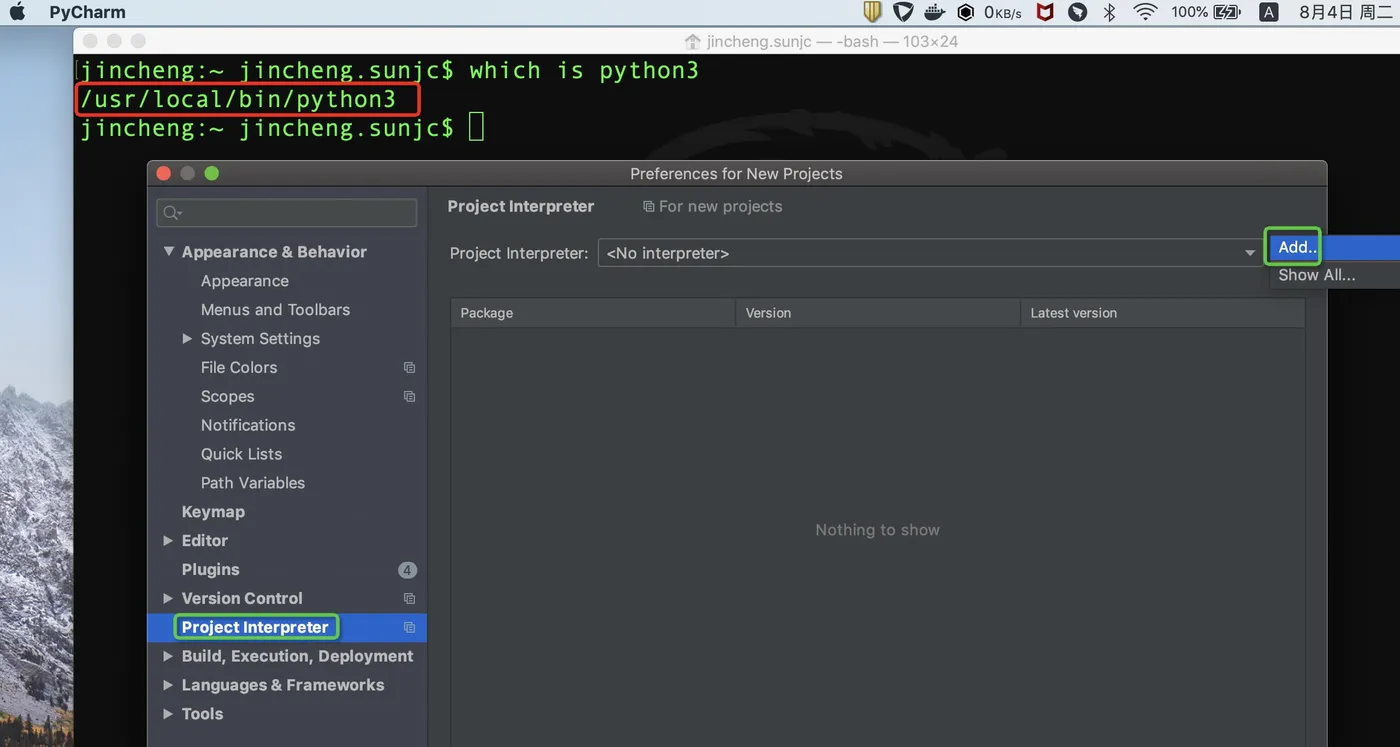The width and height of the screenshot is (1400, 747).
Task: Click the round bird menu bar icon
Action: tap(1077, 12)
